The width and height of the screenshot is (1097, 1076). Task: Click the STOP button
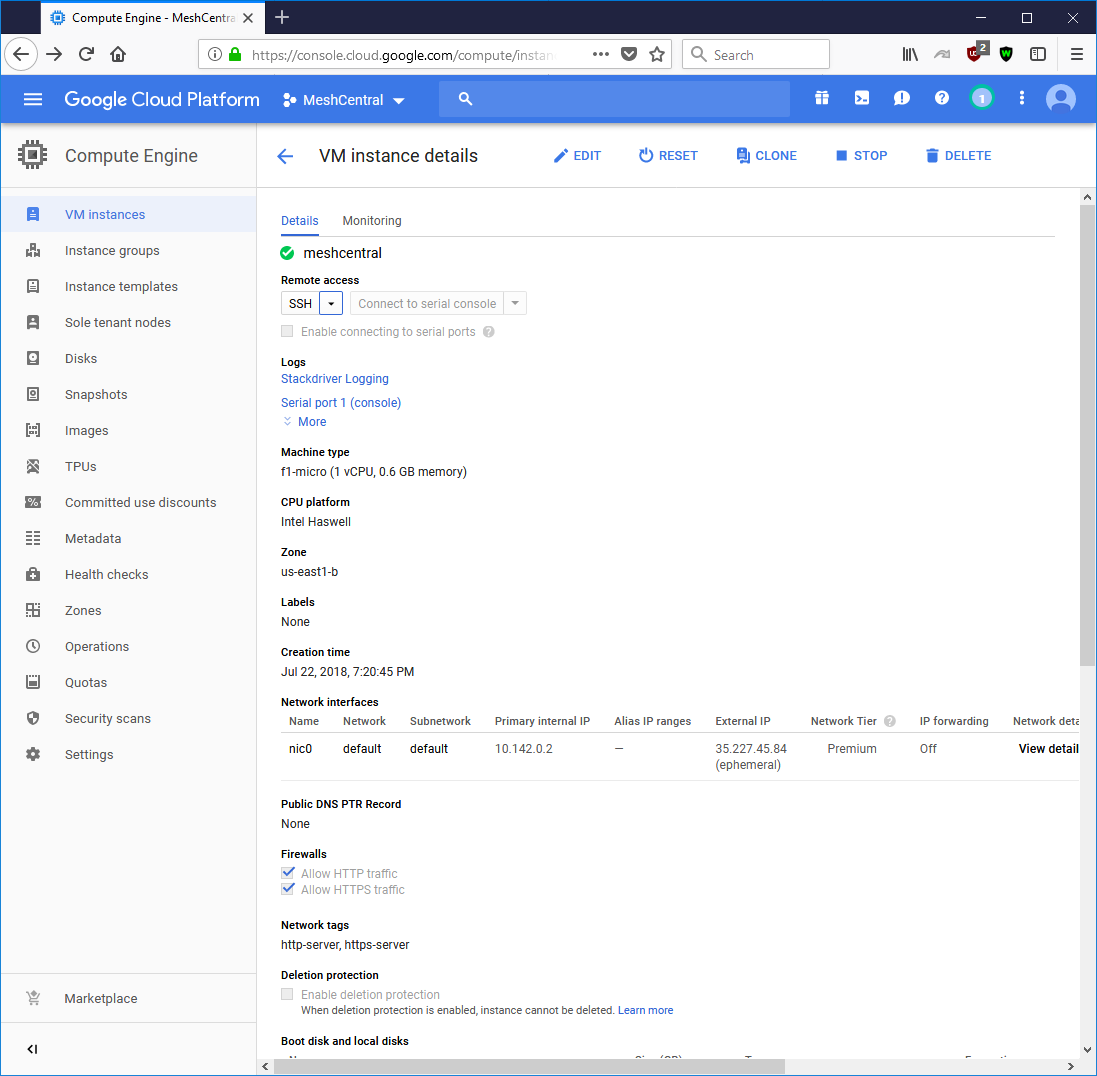click(x=862, y=156)
